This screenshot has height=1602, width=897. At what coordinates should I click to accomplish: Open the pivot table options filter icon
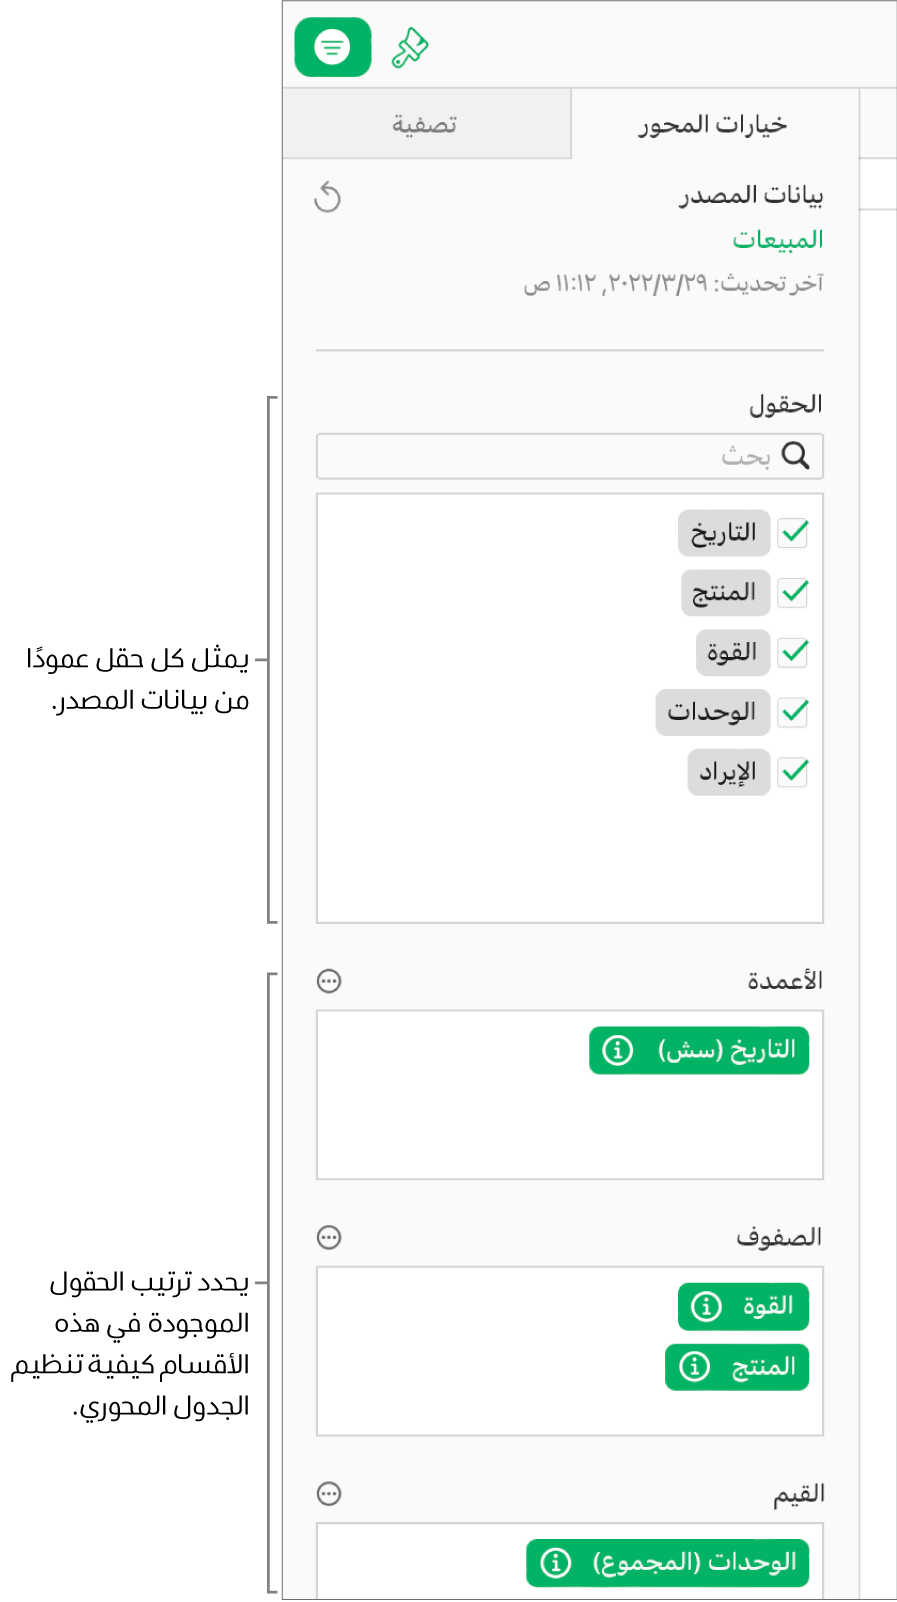point(331,46)
